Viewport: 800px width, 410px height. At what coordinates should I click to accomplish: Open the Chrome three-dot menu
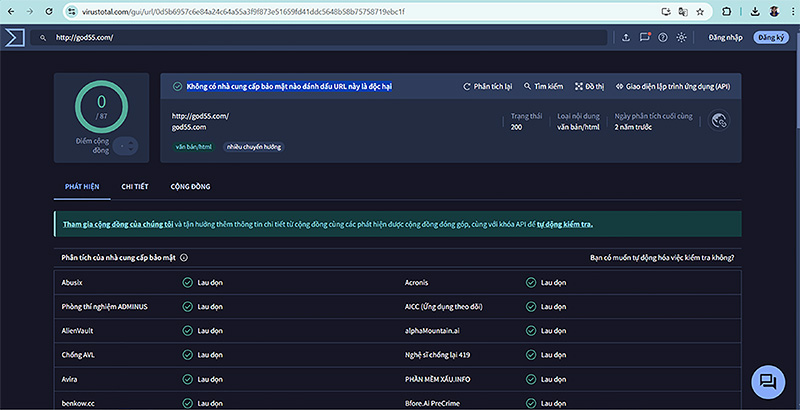[x=793, y=11]
